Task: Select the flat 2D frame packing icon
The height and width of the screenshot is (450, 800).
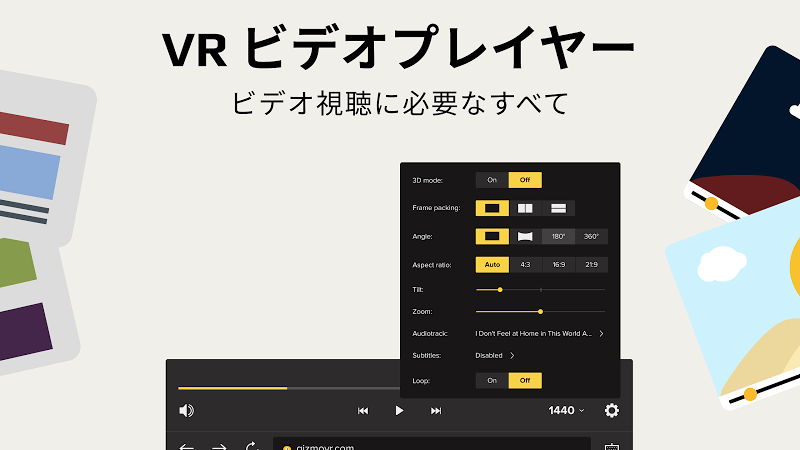Action: point(491,208)
